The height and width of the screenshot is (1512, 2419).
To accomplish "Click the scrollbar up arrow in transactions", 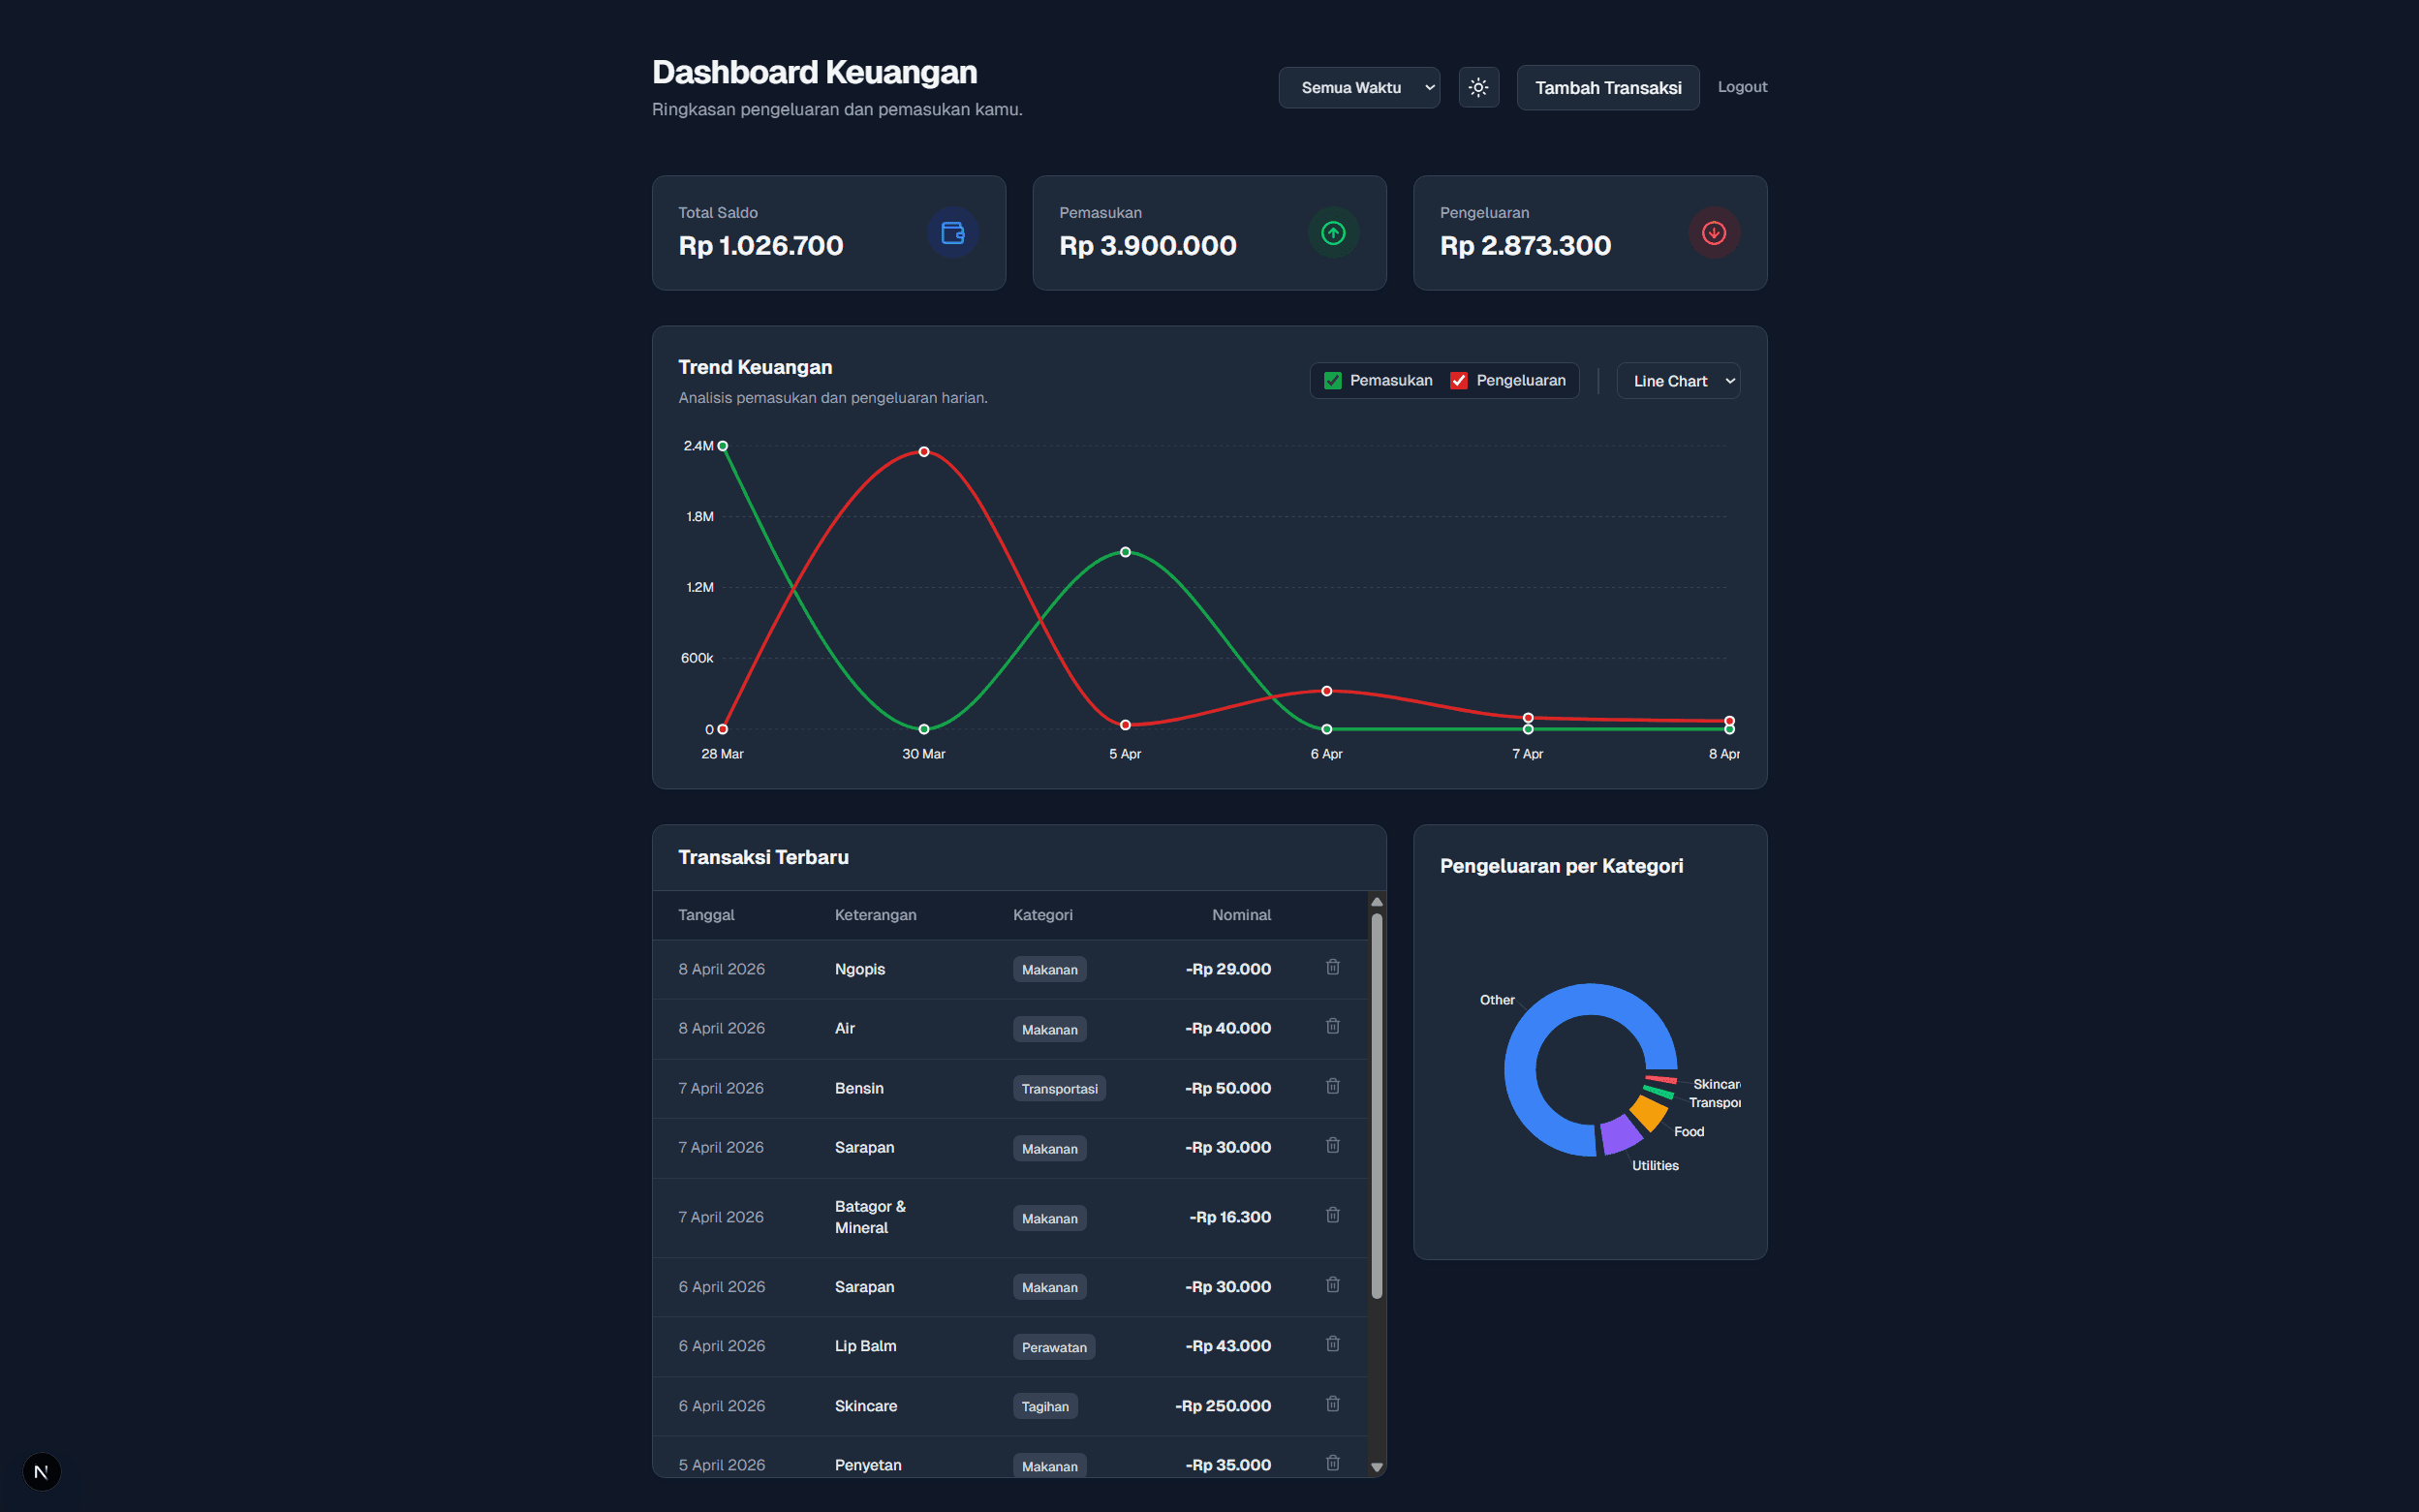I will pos(1376,902).
